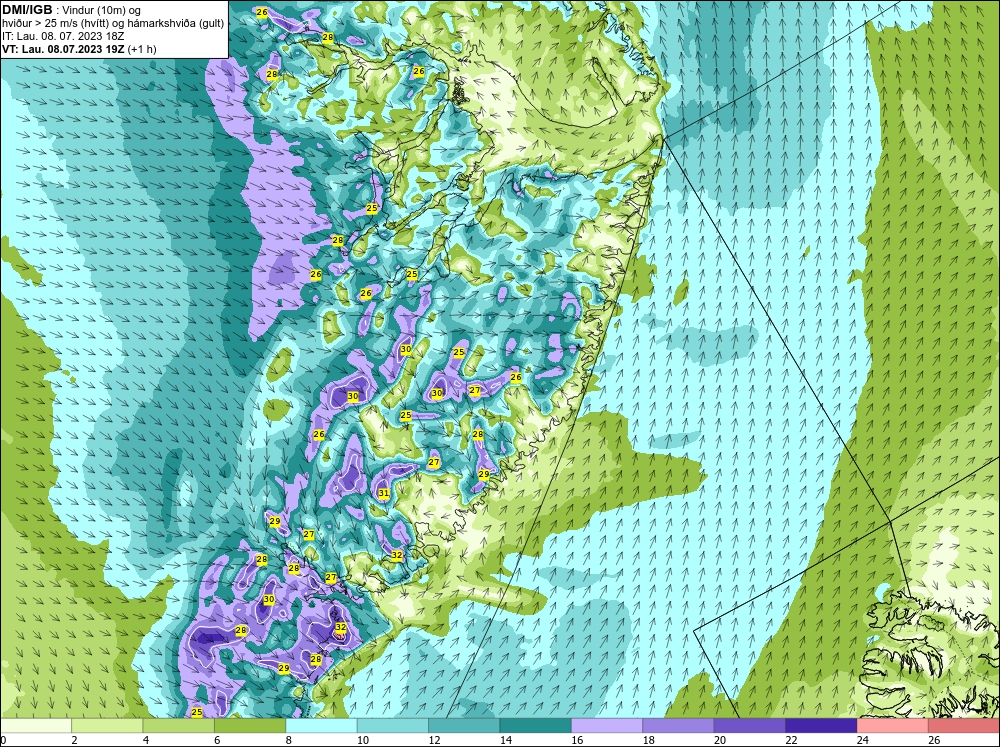Click the 14 tick label on the color scale

point(505,740)
